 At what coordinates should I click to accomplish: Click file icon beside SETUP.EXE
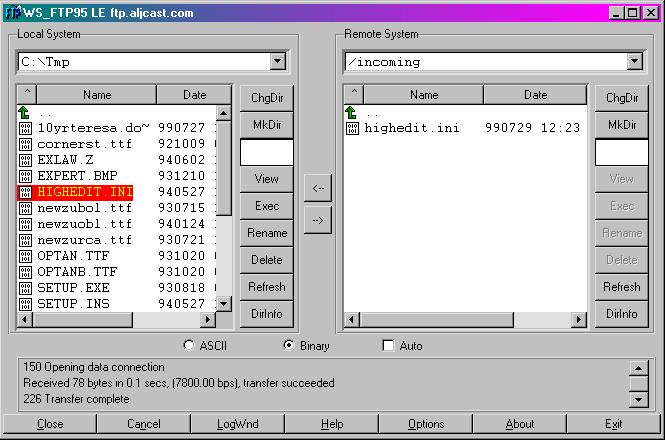pos(25,288)
